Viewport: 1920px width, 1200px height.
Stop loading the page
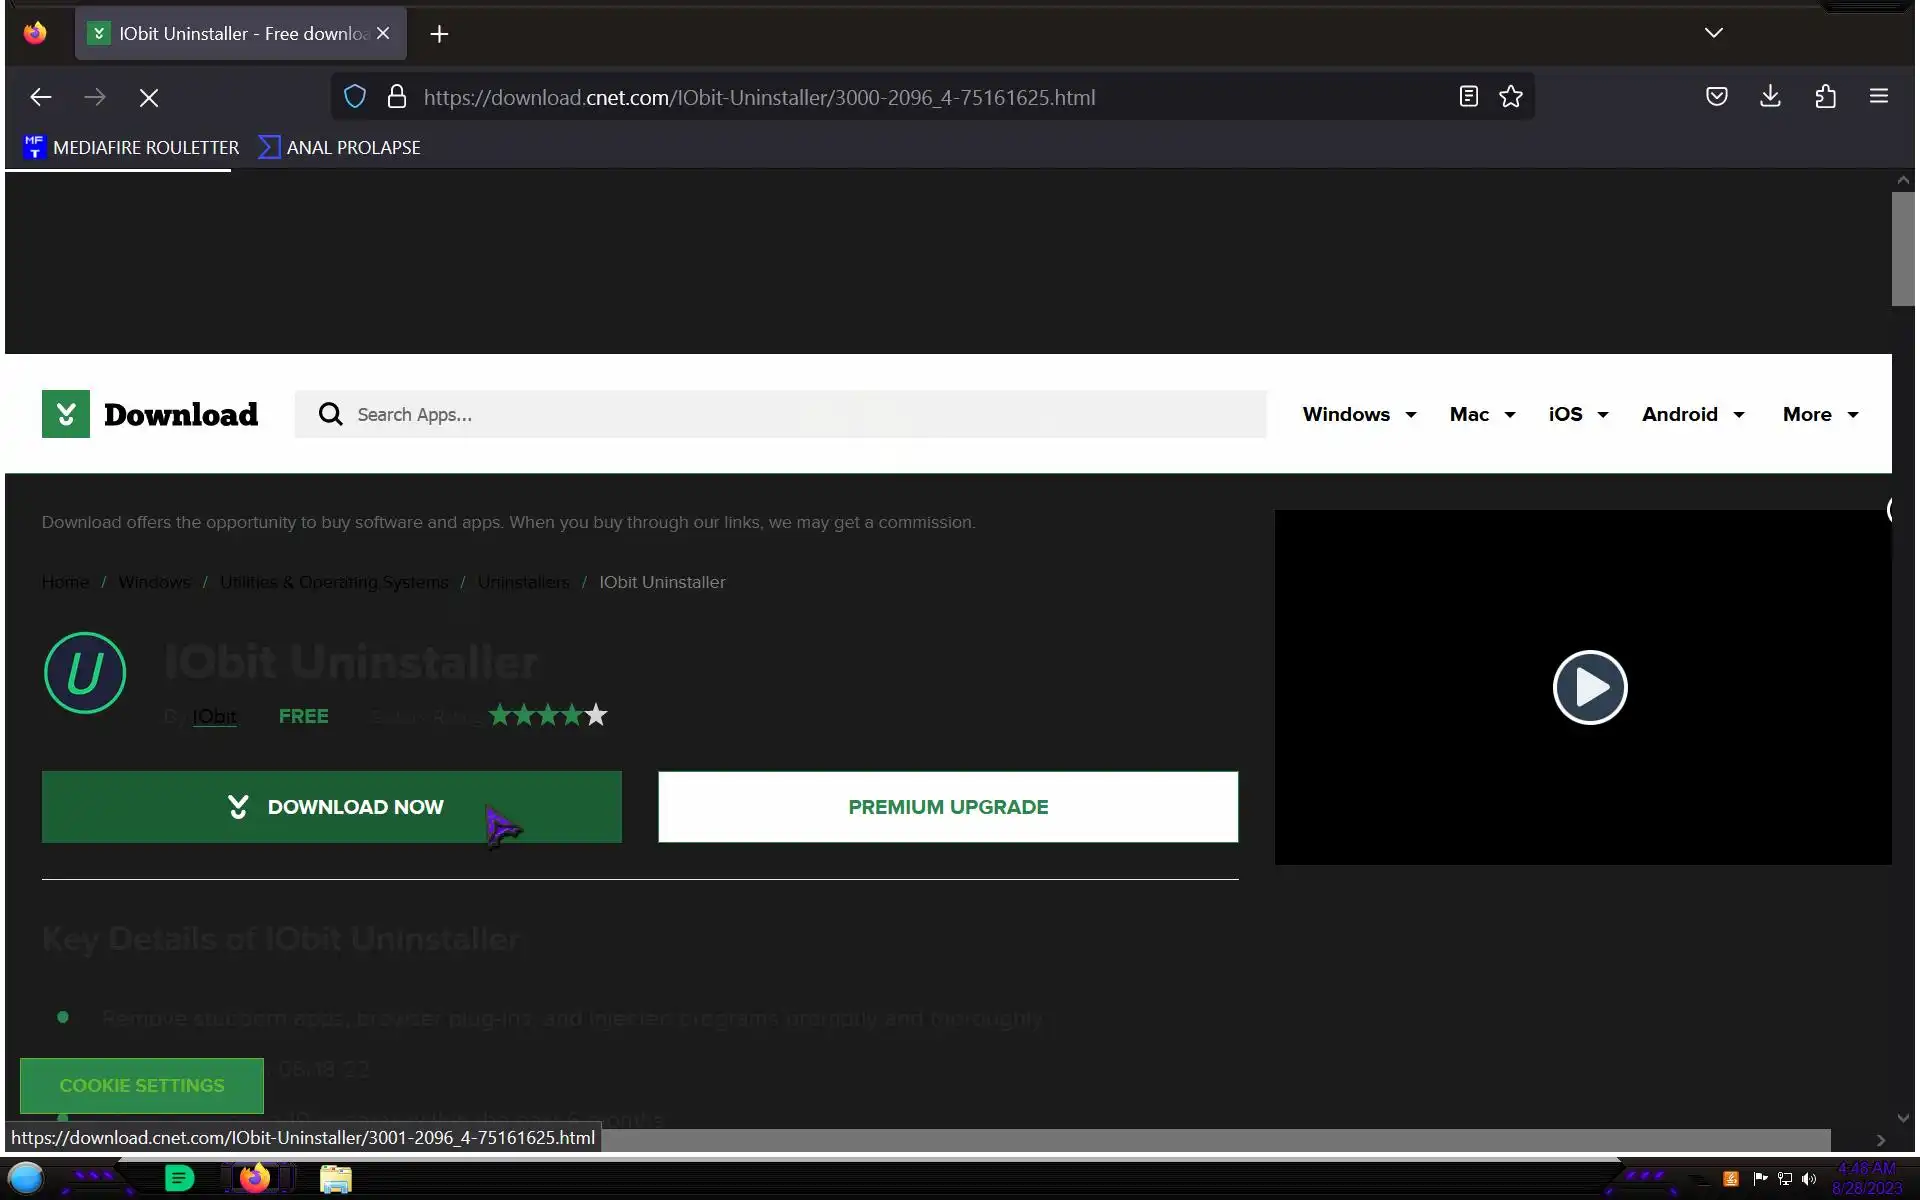[149, 98]
